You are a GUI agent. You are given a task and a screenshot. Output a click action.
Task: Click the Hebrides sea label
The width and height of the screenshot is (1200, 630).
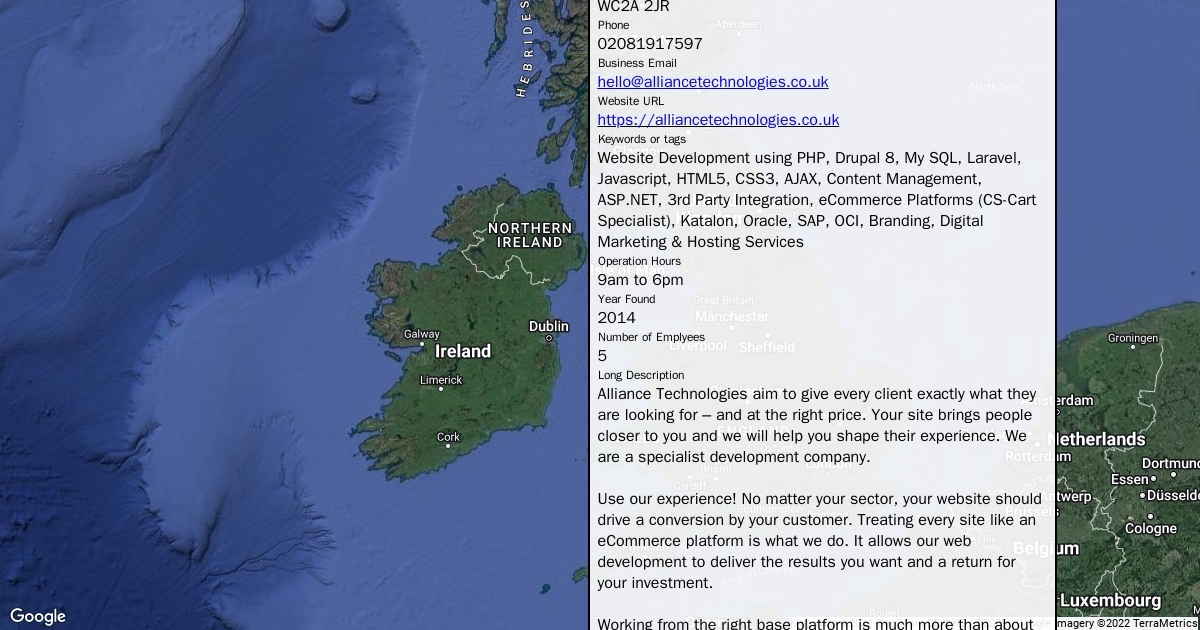[x=522, y=50]
